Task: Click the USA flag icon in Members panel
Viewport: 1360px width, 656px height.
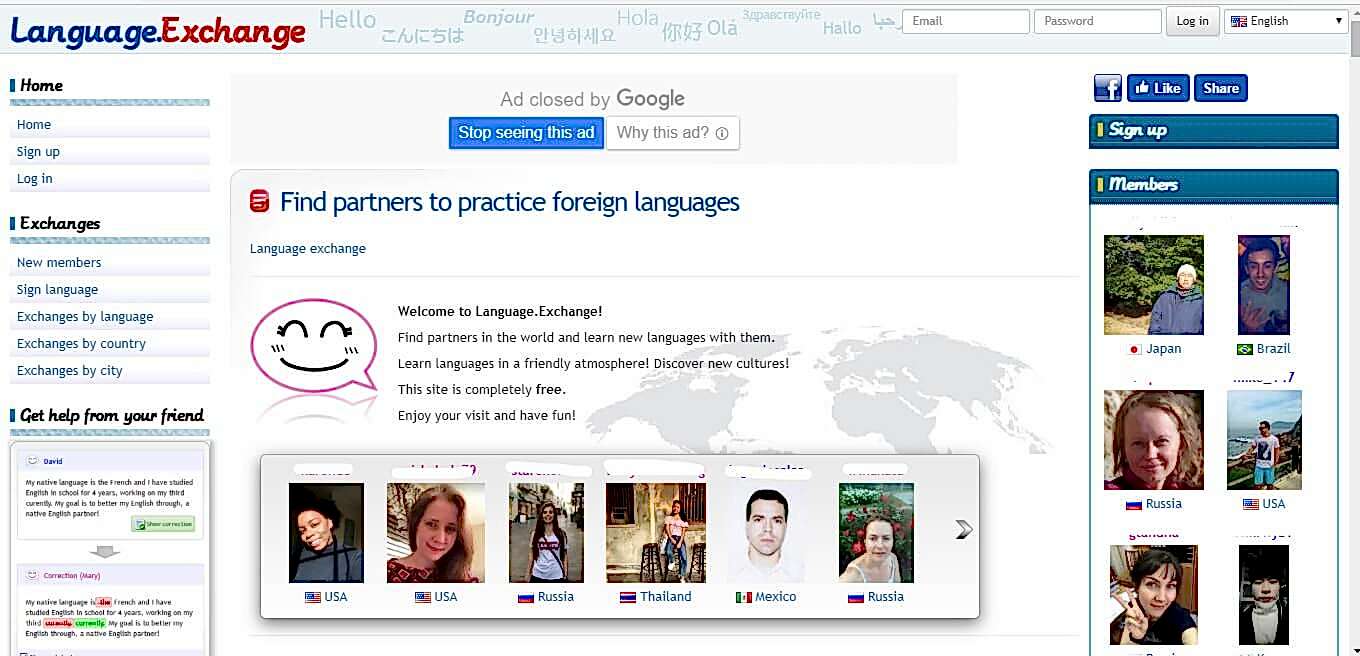Action: coord(1251,505)
